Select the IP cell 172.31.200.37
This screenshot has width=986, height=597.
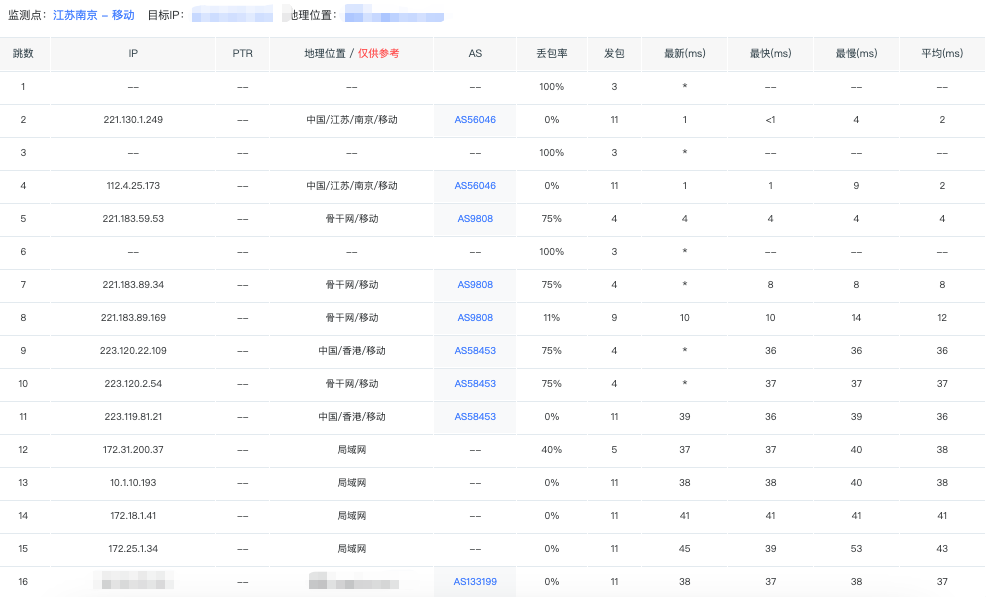pyautogui.click(x=135, y=450)
